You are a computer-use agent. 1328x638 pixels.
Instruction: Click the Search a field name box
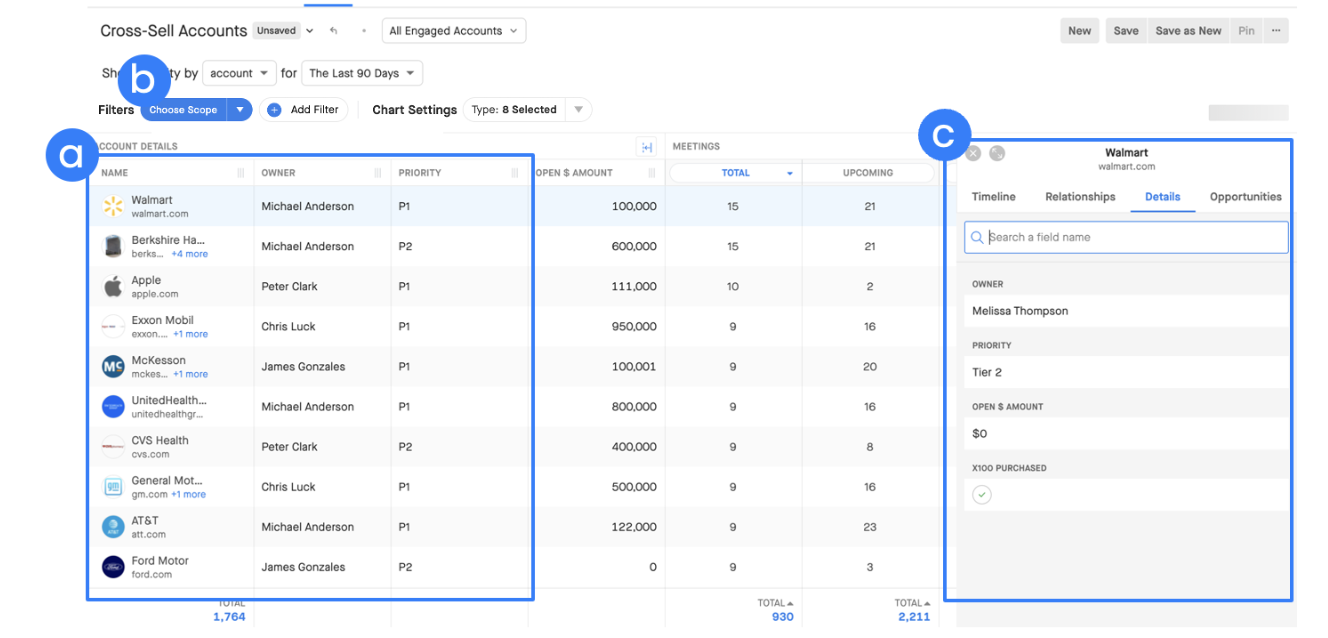pos(1126,237)
